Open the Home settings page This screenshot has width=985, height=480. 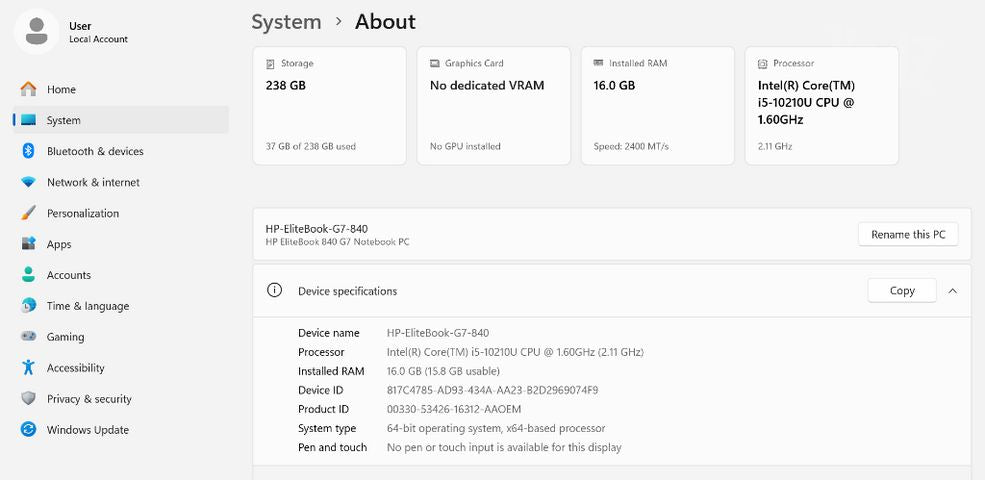point(121,89)
